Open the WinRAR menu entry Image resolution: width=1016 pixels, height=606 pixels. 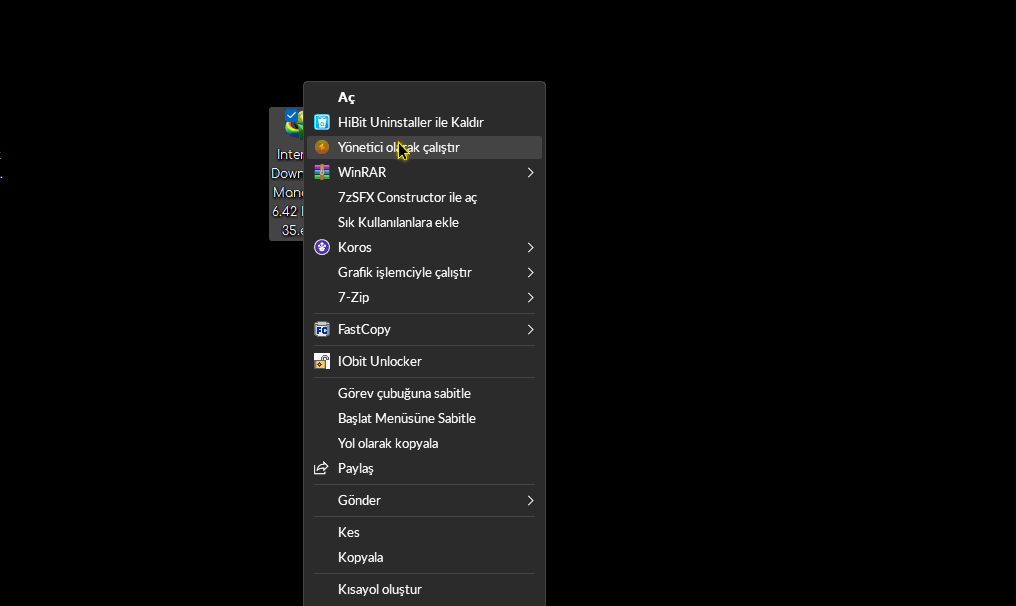pyautogui.click(x=424, y=172)
